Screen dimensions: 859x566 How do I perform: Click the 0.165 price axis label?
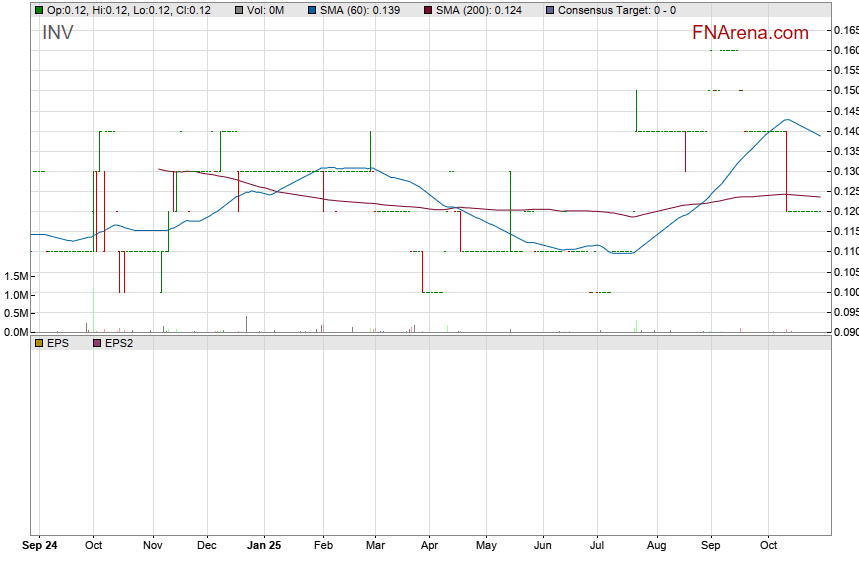[845, 30]
